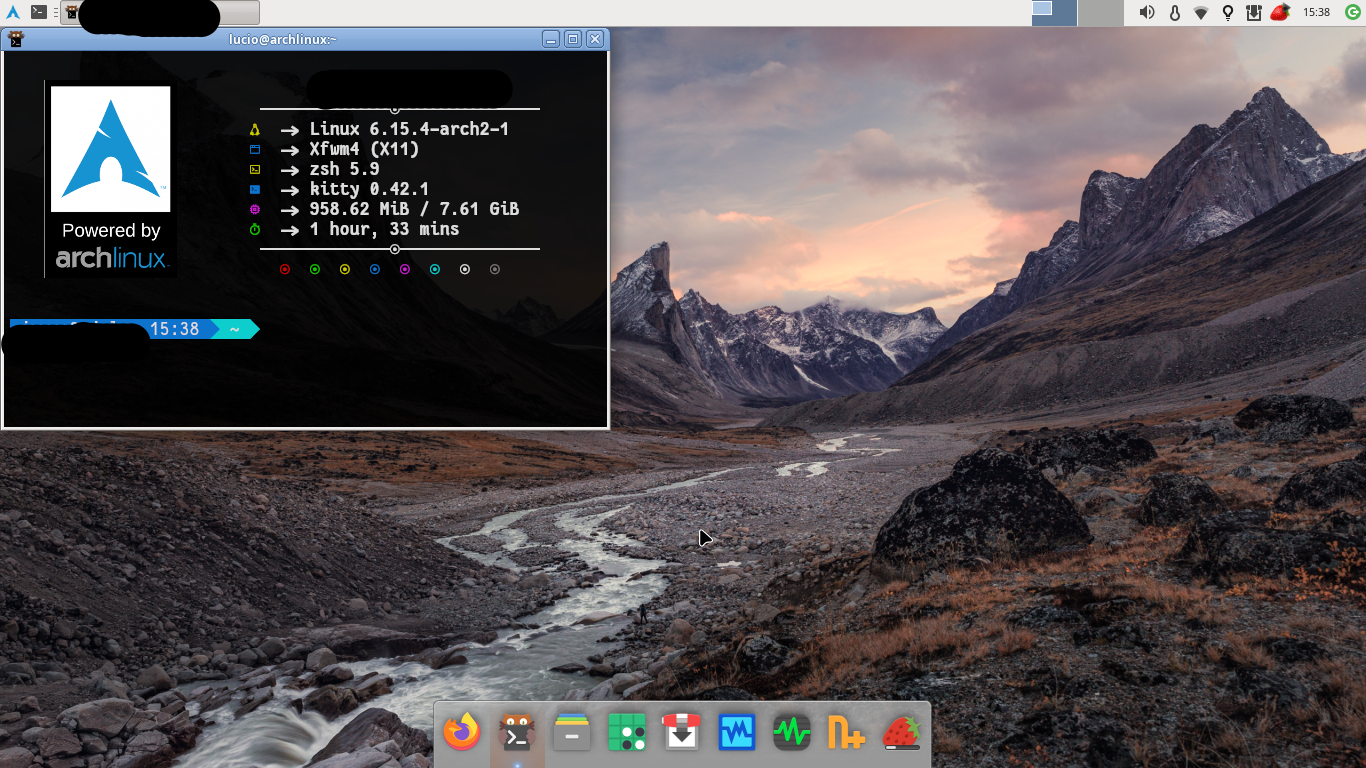Viewport: 1366px width, 768px height.
Task: Open the strawberry app in the dock
Action: (902, 733)
